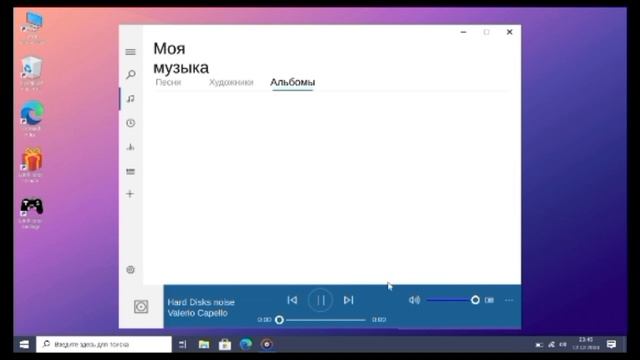
Task: Pause the playing track
Action: pyautogui.click(x=320, y=300)
